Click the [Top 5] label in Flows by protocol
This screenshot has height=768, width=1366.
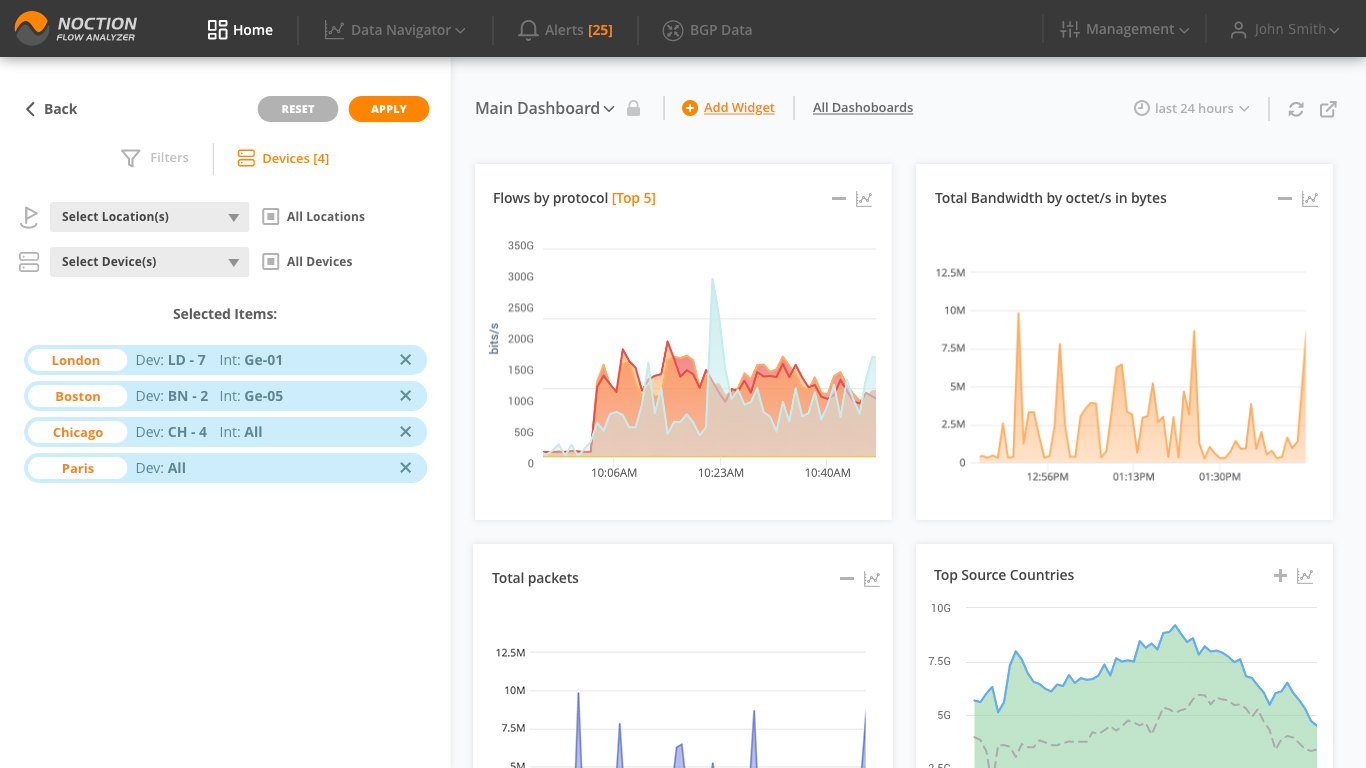(x=634, y=198)
